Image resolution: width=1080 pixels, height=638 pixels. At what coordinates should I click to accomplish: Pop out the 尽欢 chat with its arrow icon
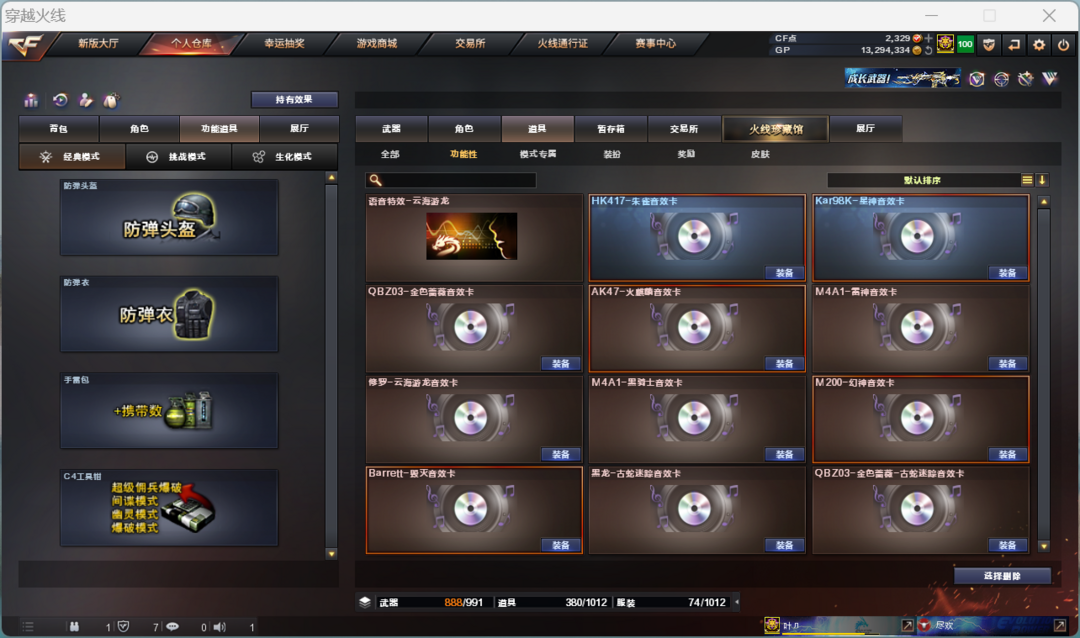pyautogui.click(x=1060, y=626)
